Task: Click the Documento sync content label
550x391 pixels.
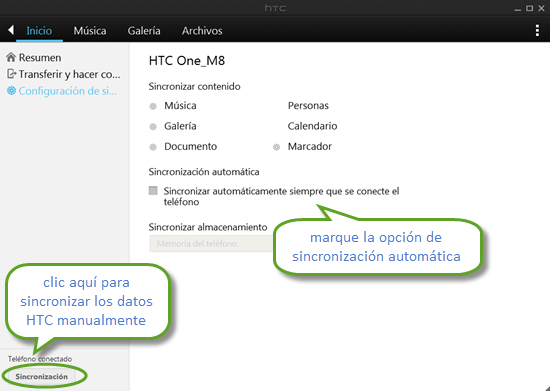Action: pos(190,146)
